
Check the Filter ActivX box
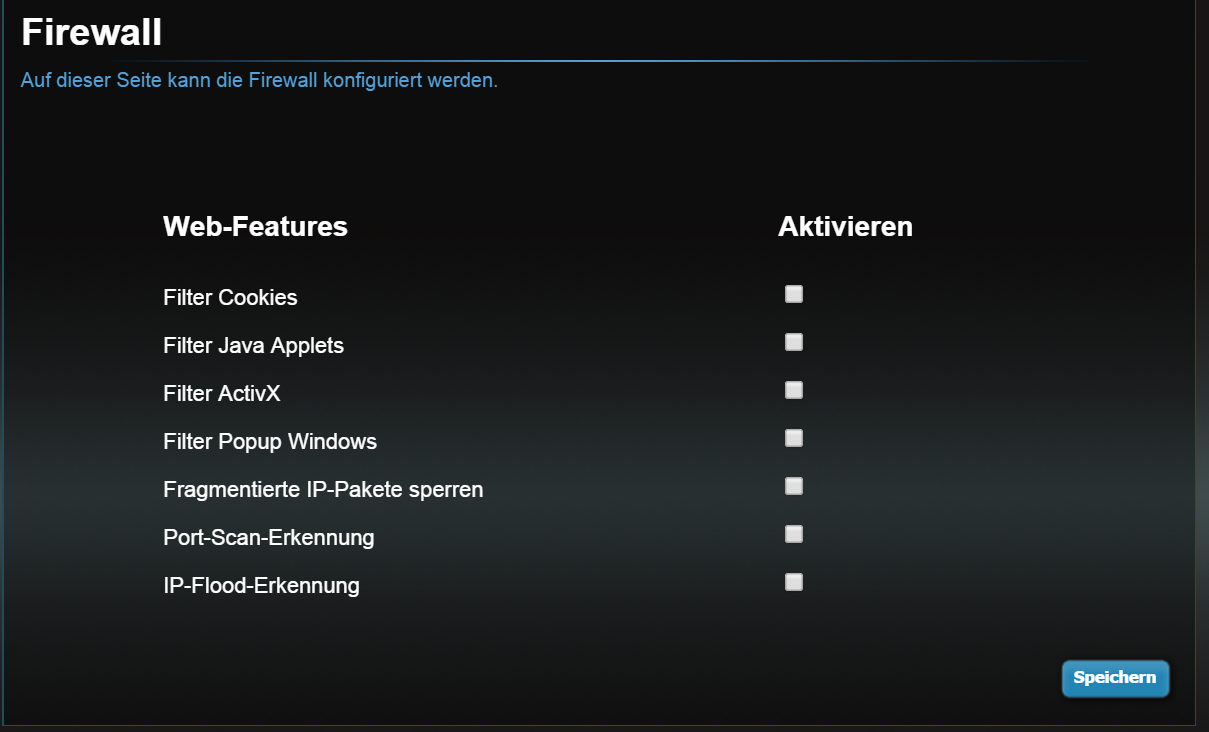(x=794, y=390)
